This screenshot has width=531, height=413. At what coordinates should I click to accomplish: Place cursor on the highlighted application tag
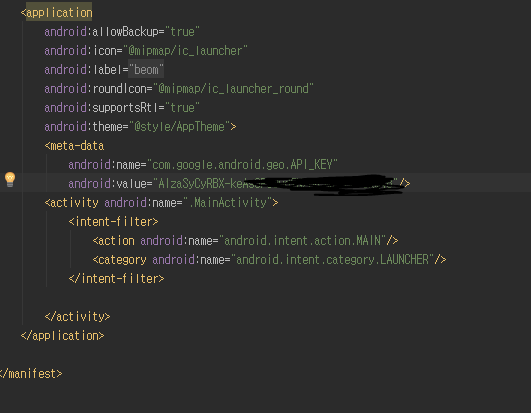pyautogui.click(x=59, y=13)
